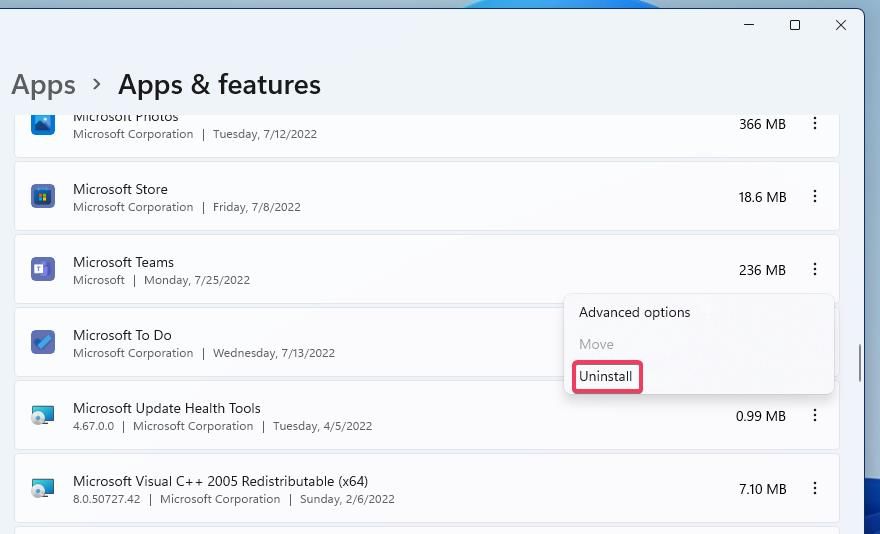Click the Tuesday, 4/5/2022 install date

pos(323,426)
